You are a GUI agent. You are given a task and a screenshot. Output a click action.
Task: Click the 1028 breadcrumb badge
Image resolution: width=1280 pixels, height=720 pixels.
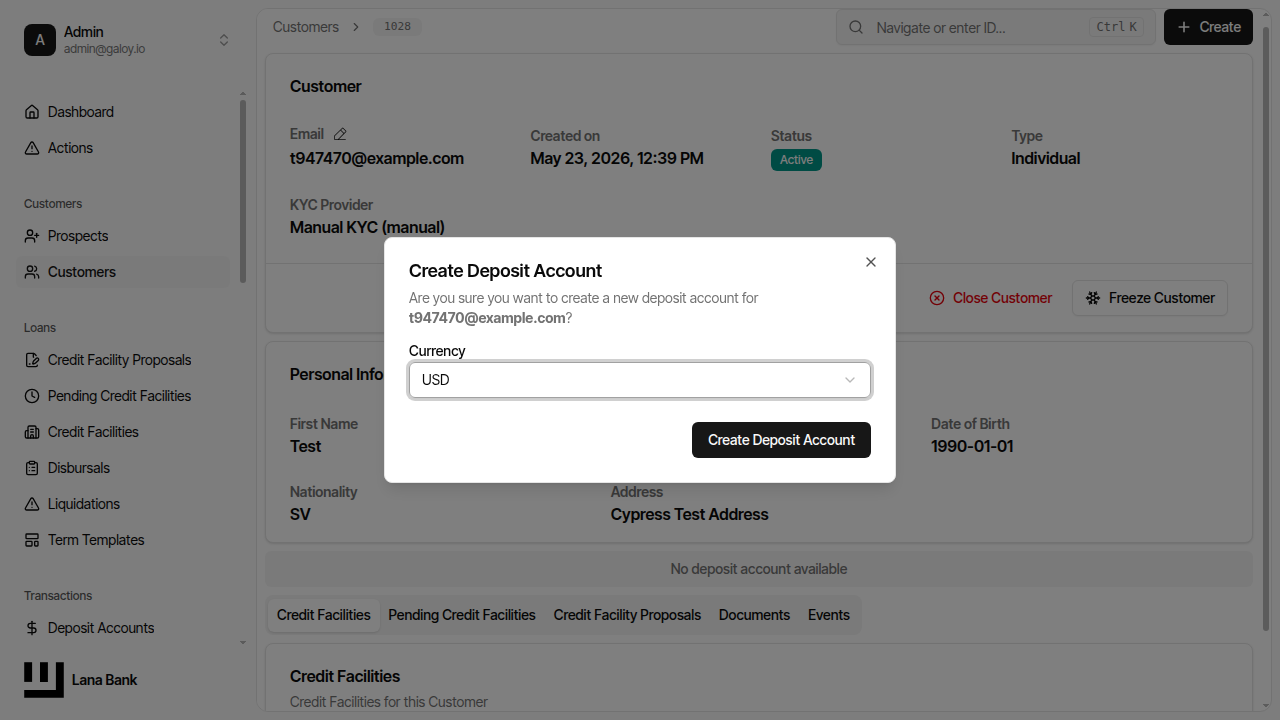pos(398,27)
